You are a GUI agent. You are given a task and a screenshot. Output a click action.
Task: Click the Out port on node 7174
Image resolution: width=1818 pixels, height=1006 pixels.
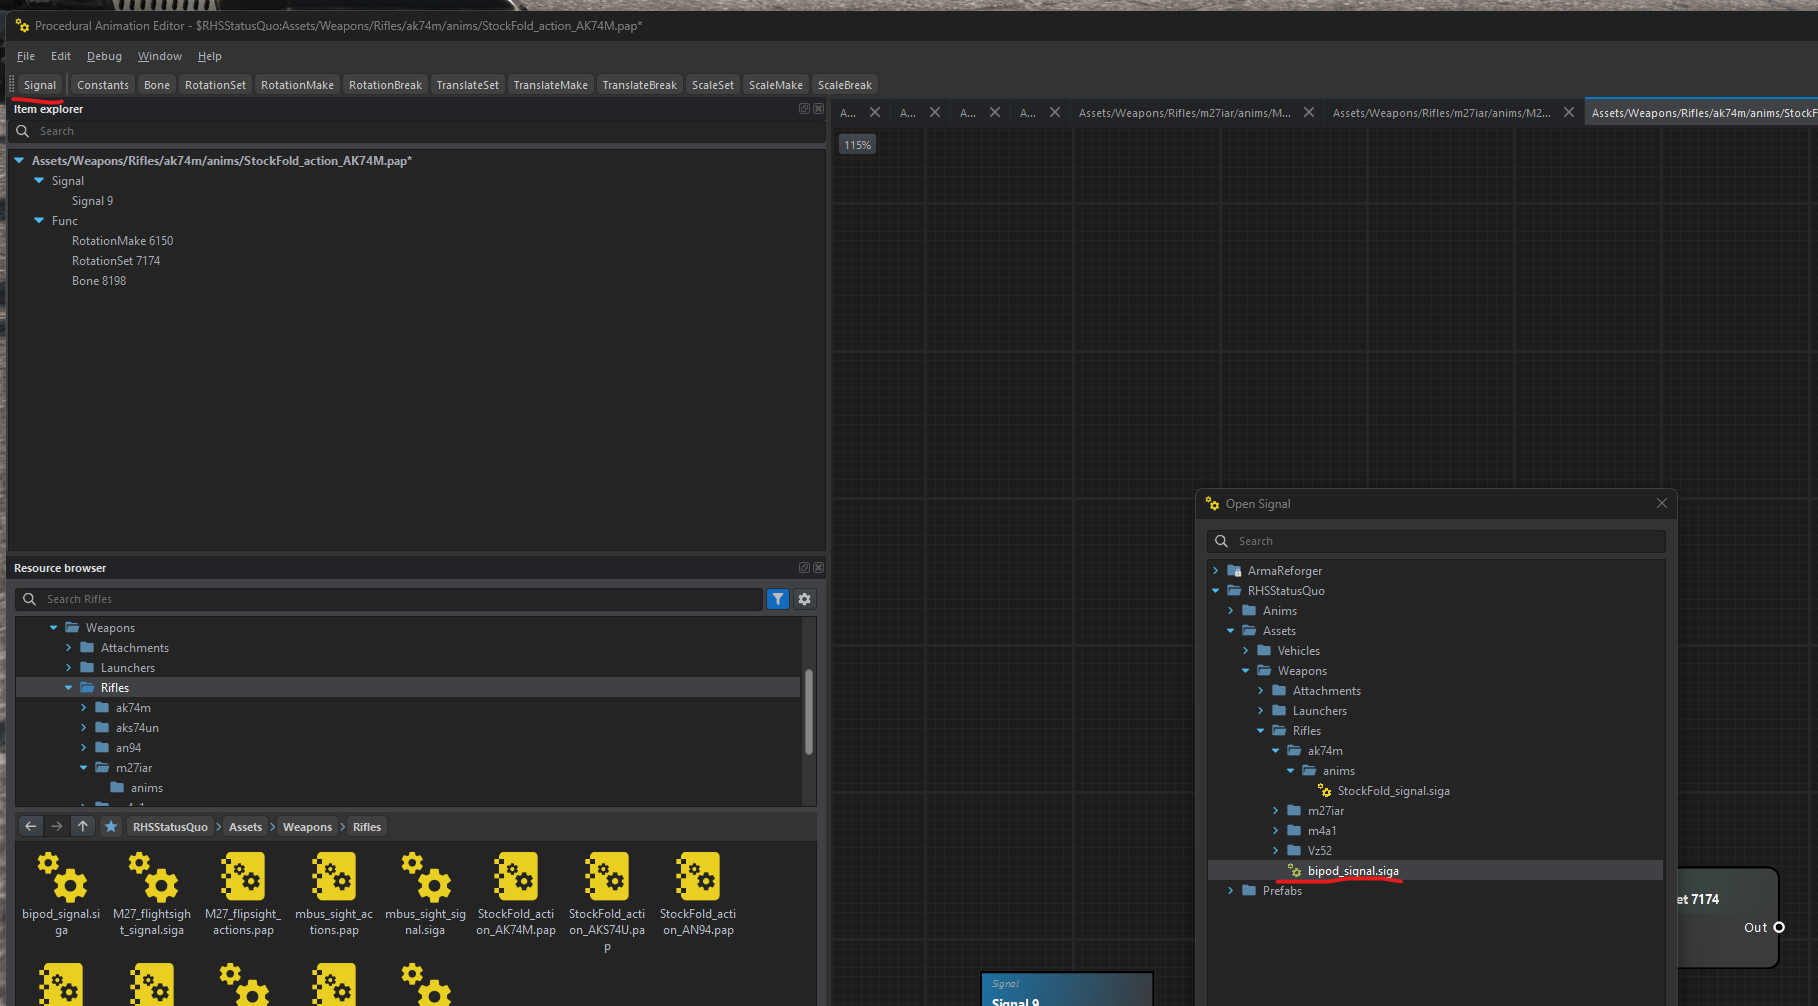[1779, 927]
